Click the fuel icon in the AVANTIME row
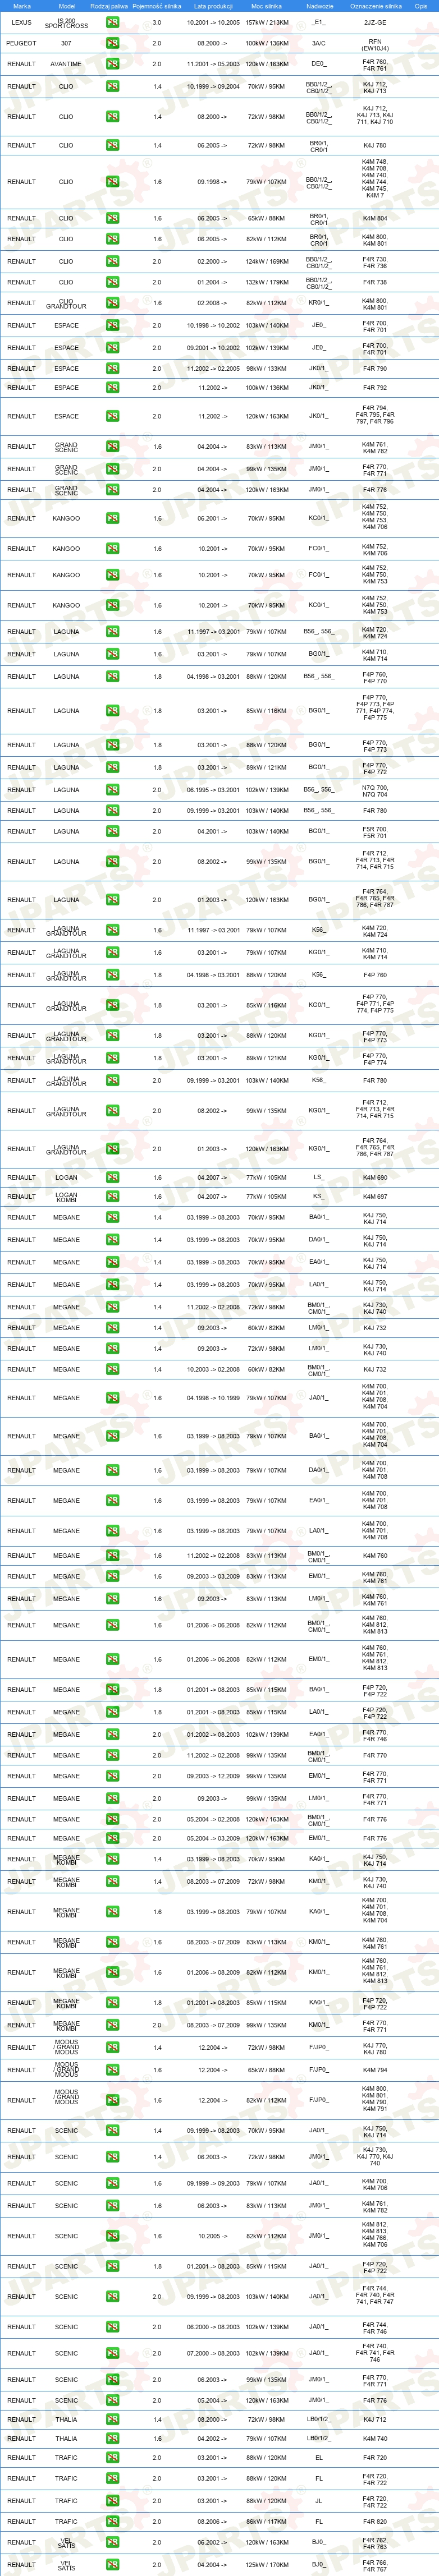 point(112,64)
